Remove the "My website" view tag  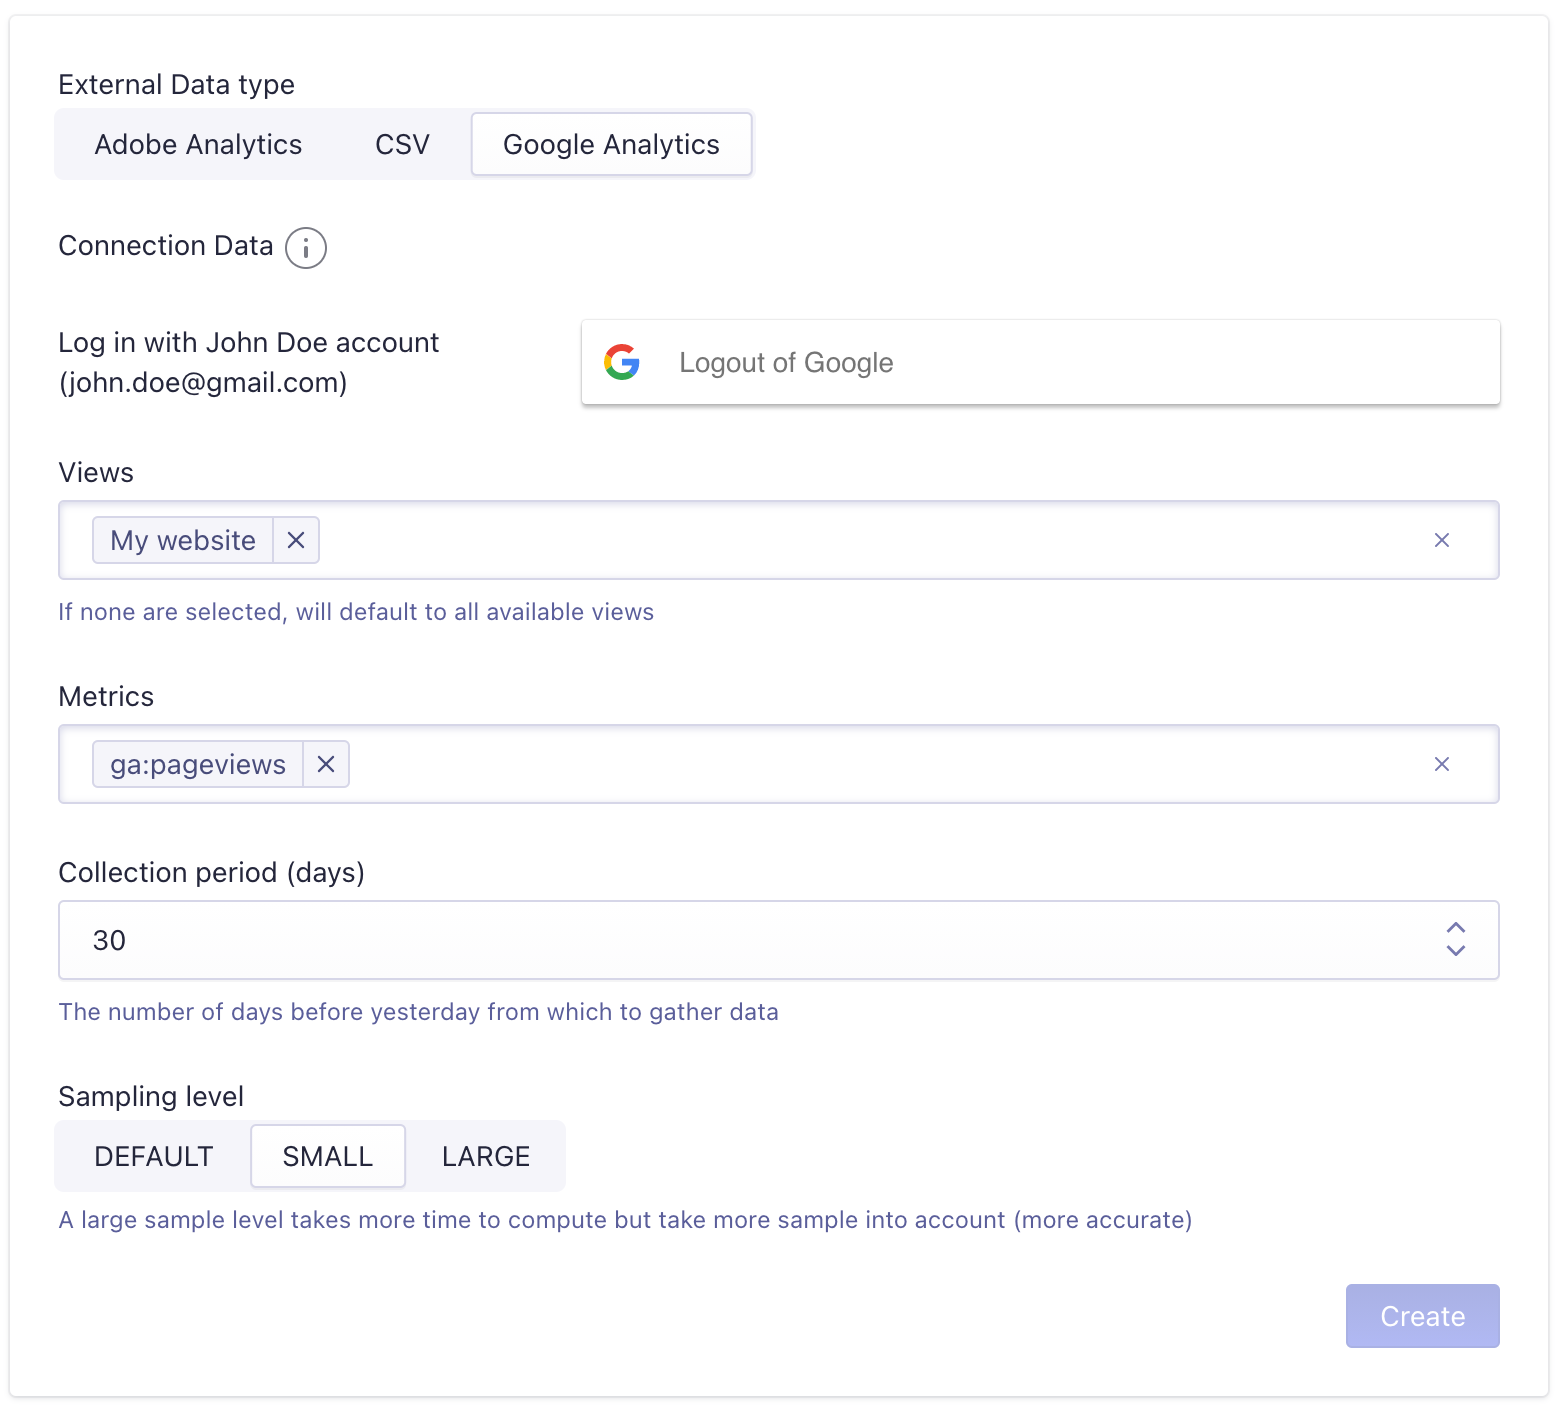click(x=296, y=540)
